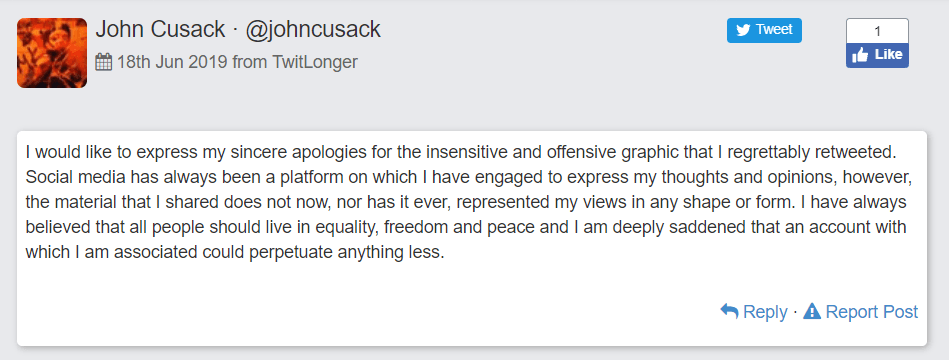The width and height of the screenshot is (949, 360).
Task: Click the John Cusack name heading
Action: pyautogui.click(x=160, y=29)
